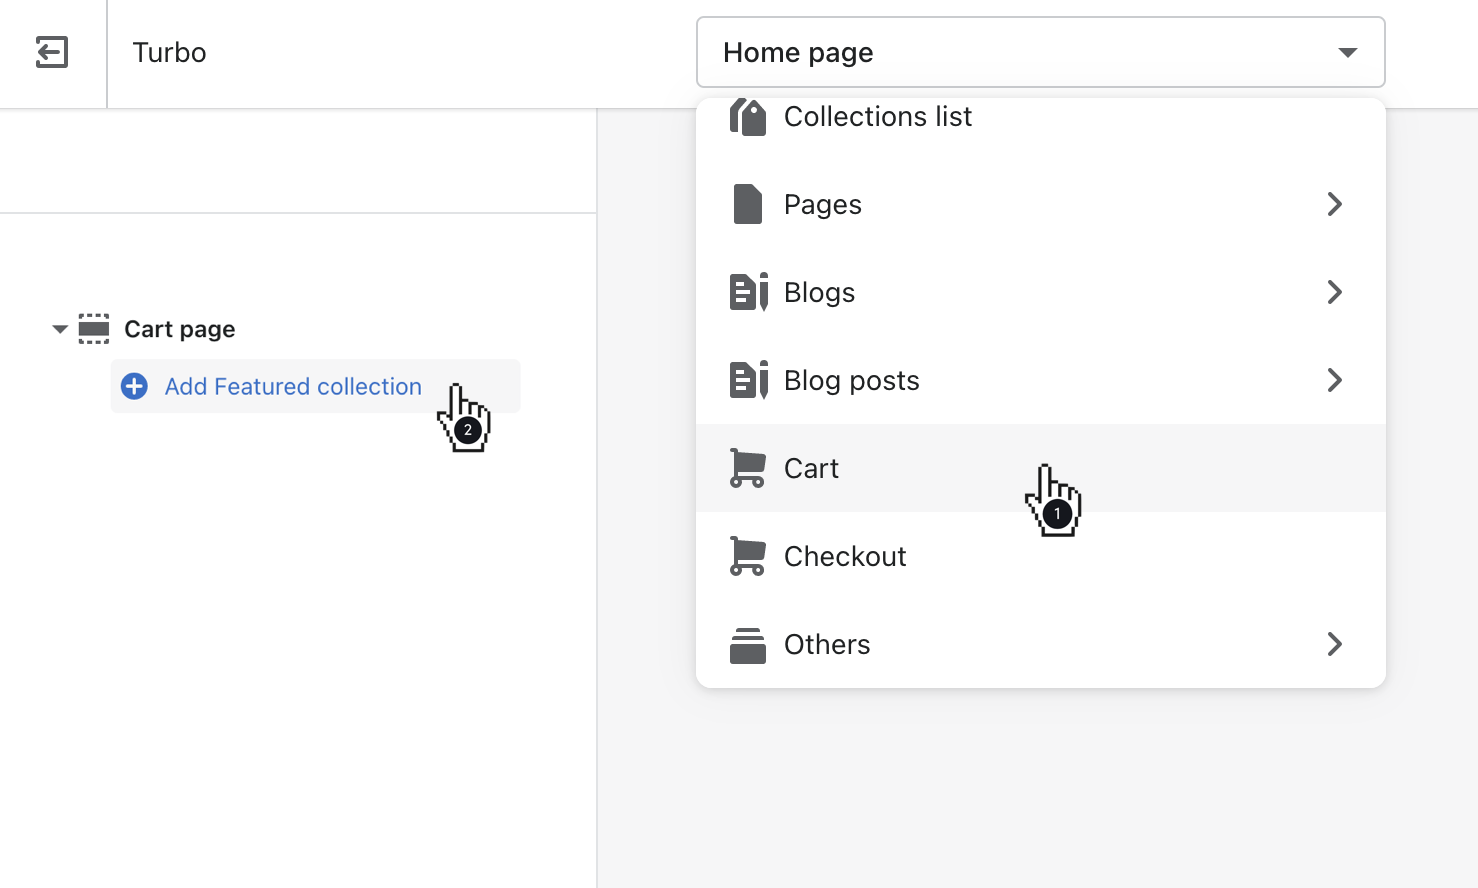This screenshot has width=1478, height=888.
Task: Select Cart from the template menu
Action: point(812,468)
